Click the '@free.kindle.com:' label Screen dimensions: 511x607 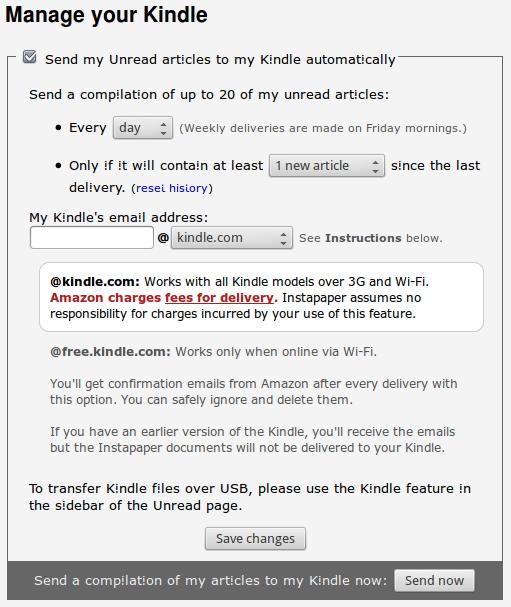pyautogui.click(x=110, y=352)
